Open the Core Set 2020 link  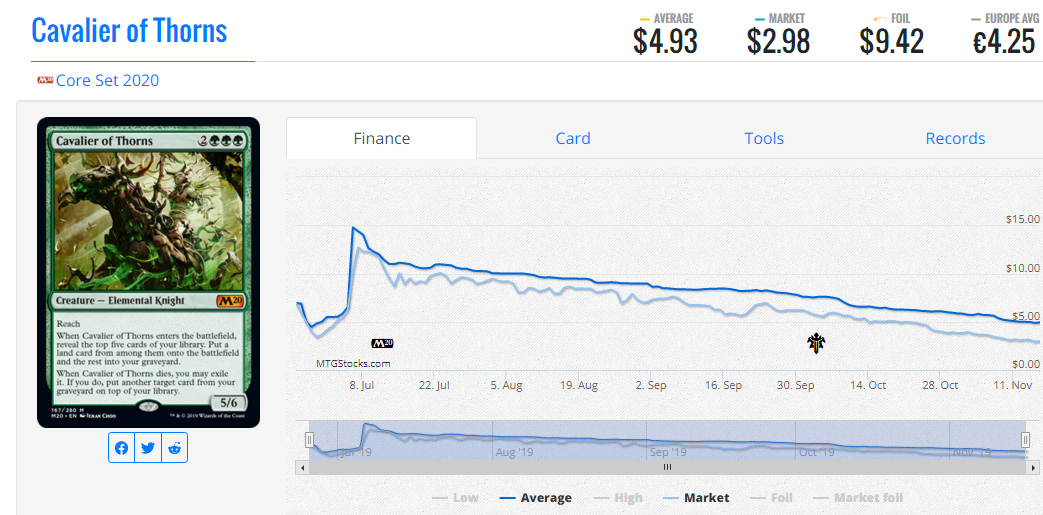click(x=107, y=81)
